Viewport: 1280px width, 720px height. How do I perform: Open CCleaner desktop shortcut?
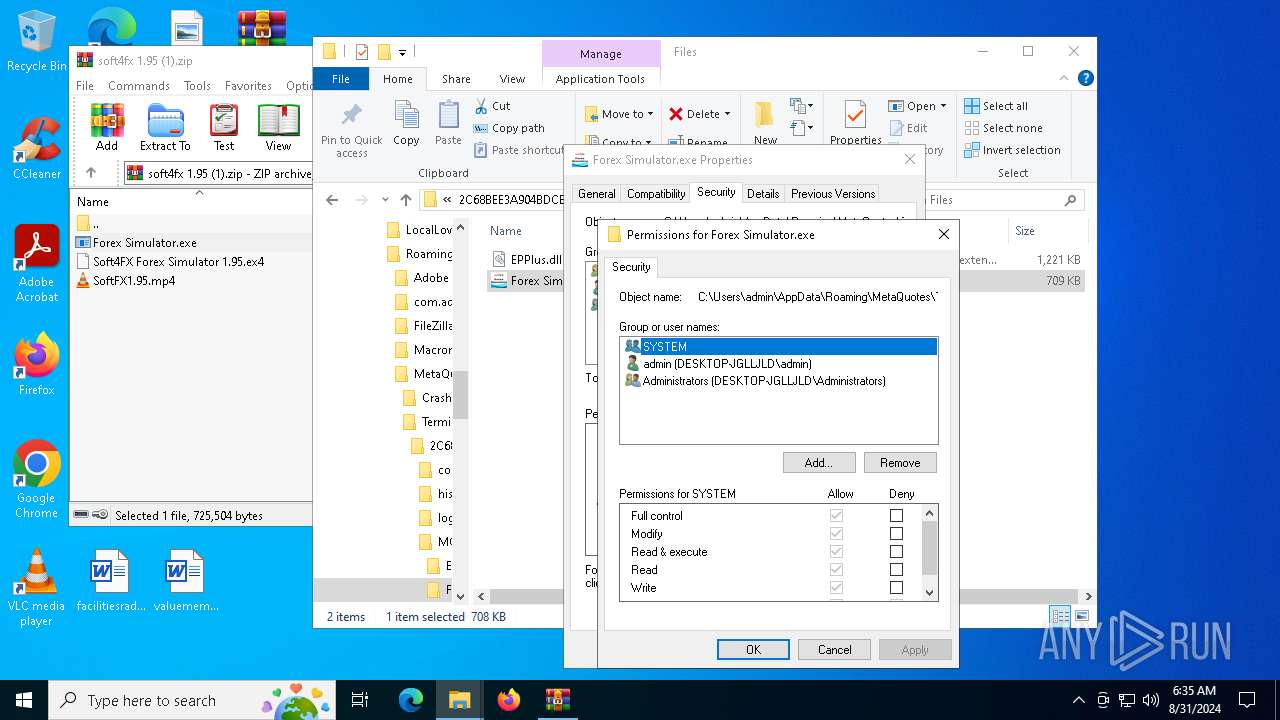click(36, 148)
